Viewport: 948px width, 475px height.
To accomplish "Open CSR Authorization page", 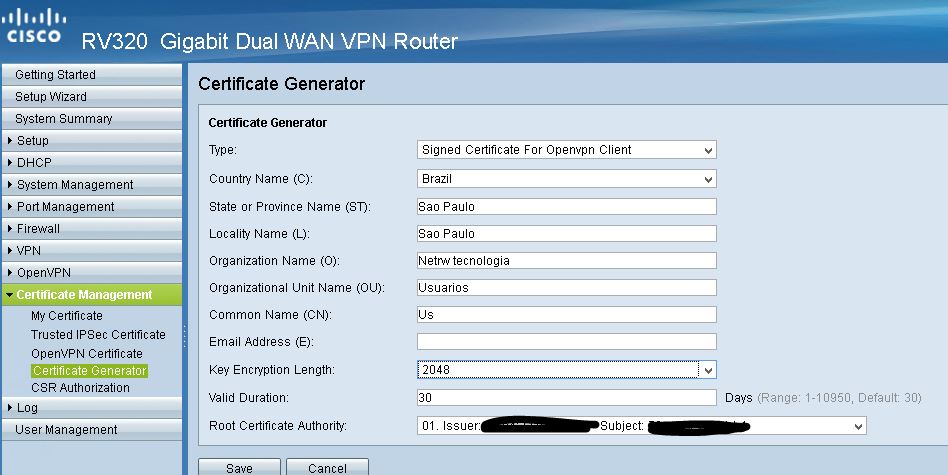I will click(x=80, y=387).
